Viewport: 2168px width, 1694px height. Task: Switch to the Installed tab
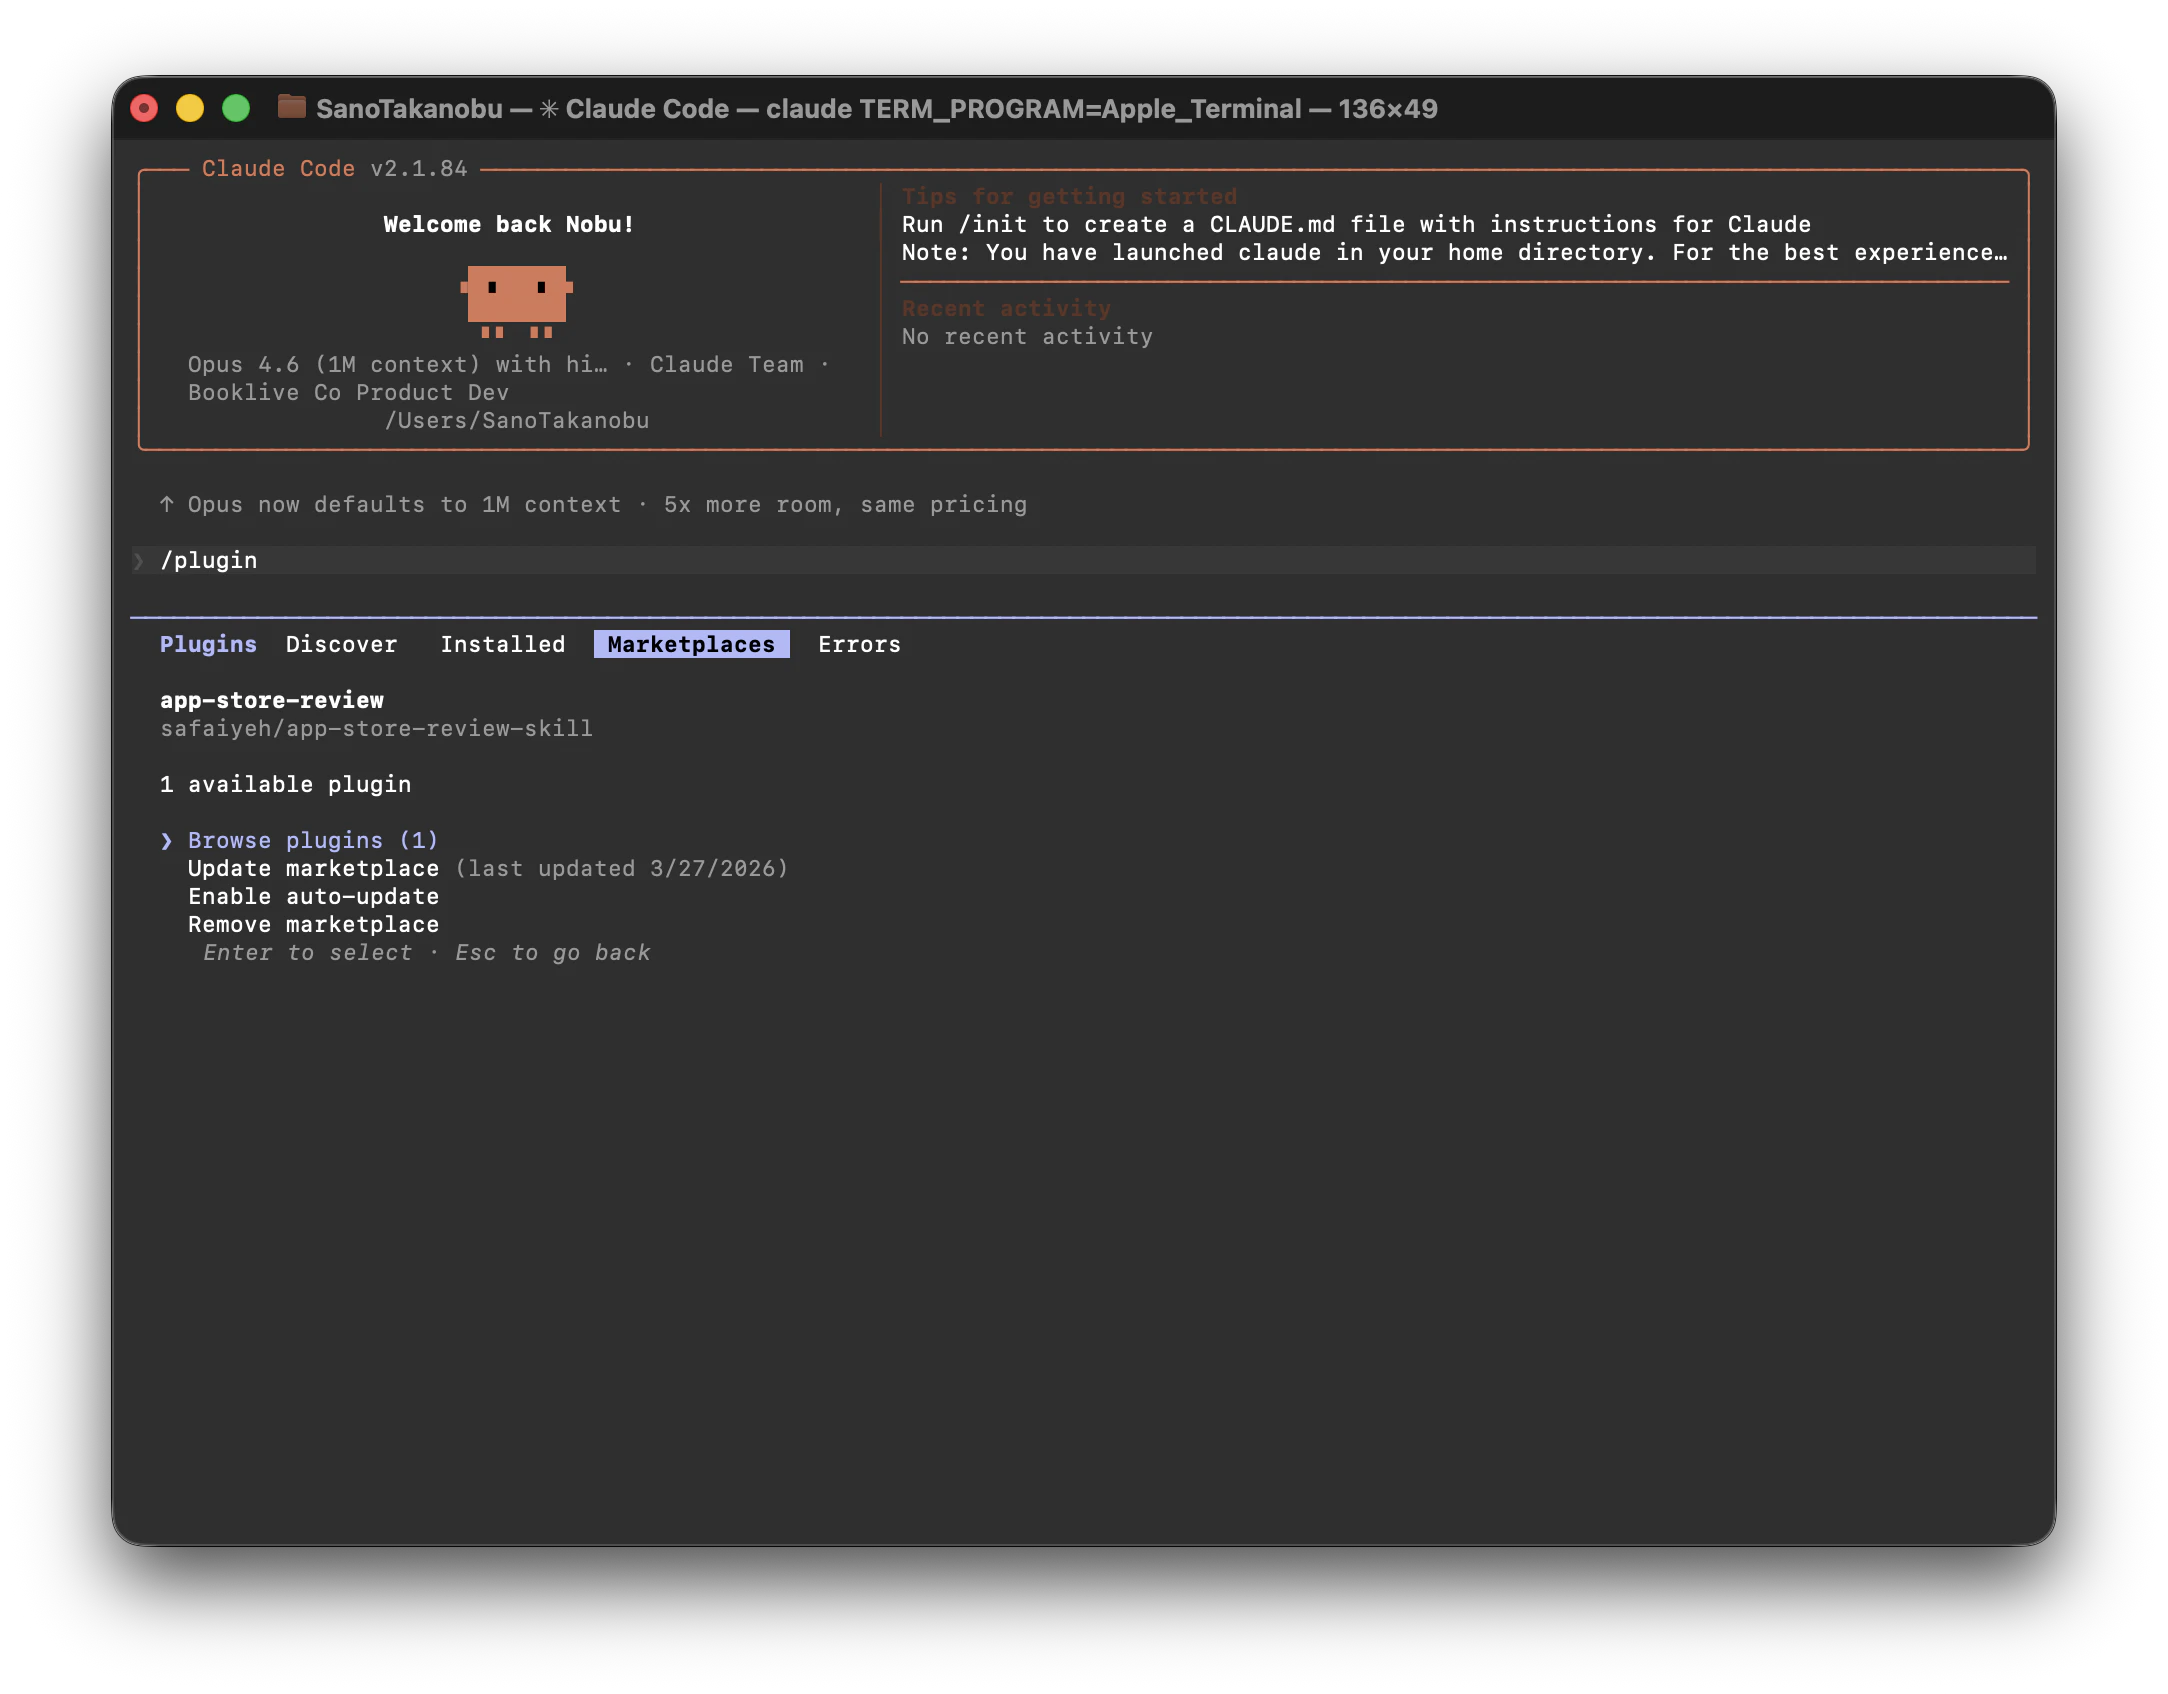(x=503, y=644)
